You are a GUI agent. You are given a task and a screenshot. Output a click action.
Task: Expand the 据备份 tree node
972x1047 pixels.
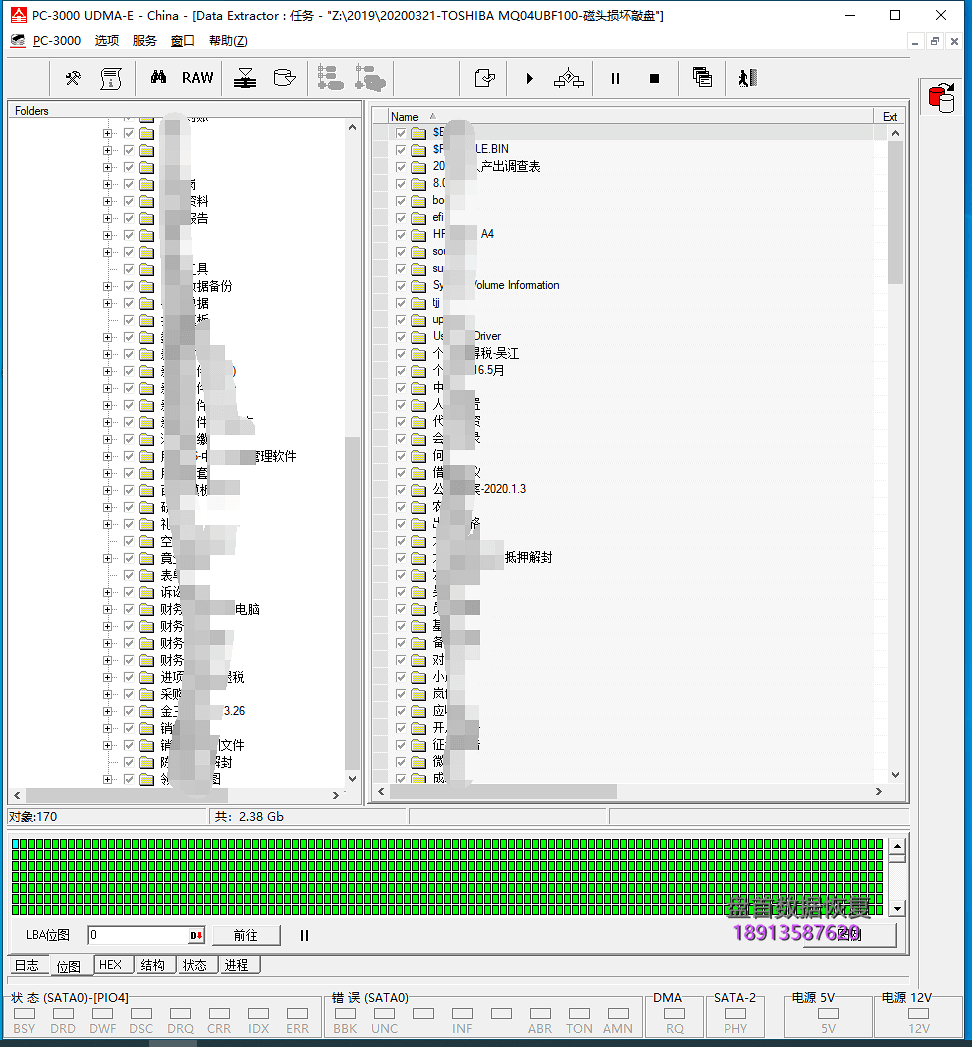pyautogui.click(x=107, y=286)
